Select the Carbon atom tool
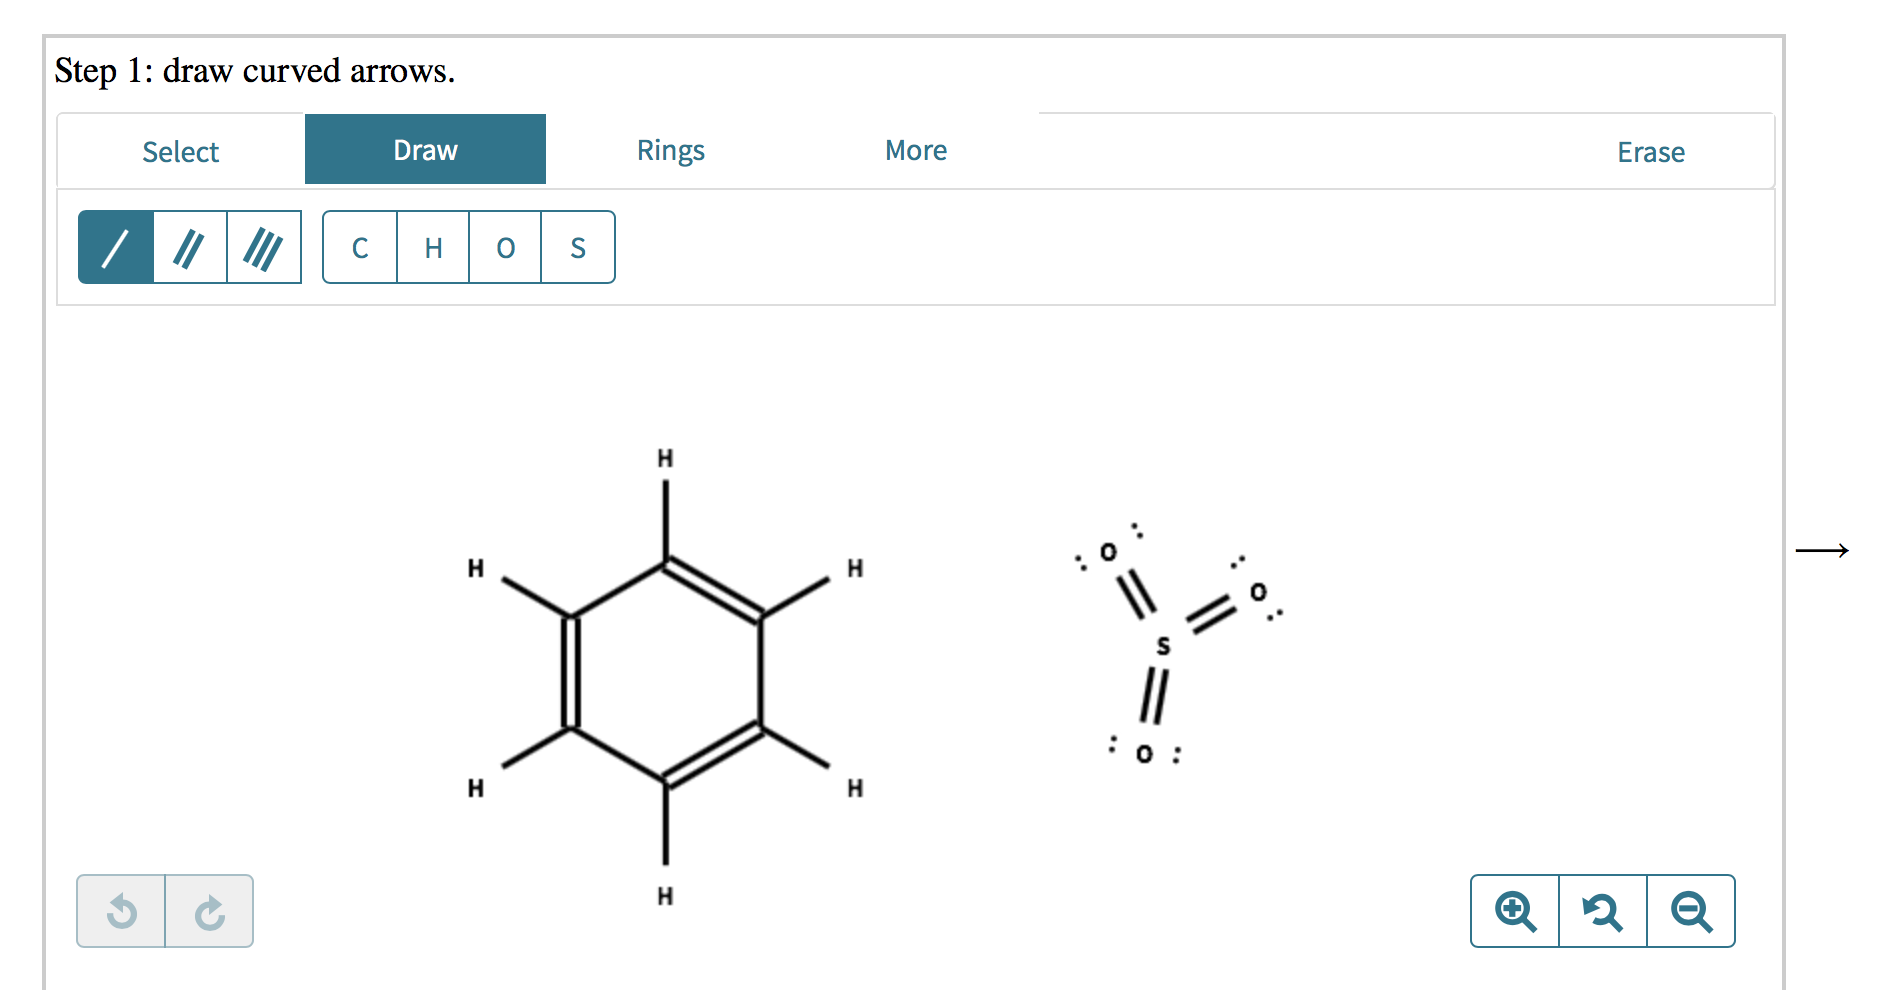The width and height of the screenshot is (1878, 990). click(359, 248)
